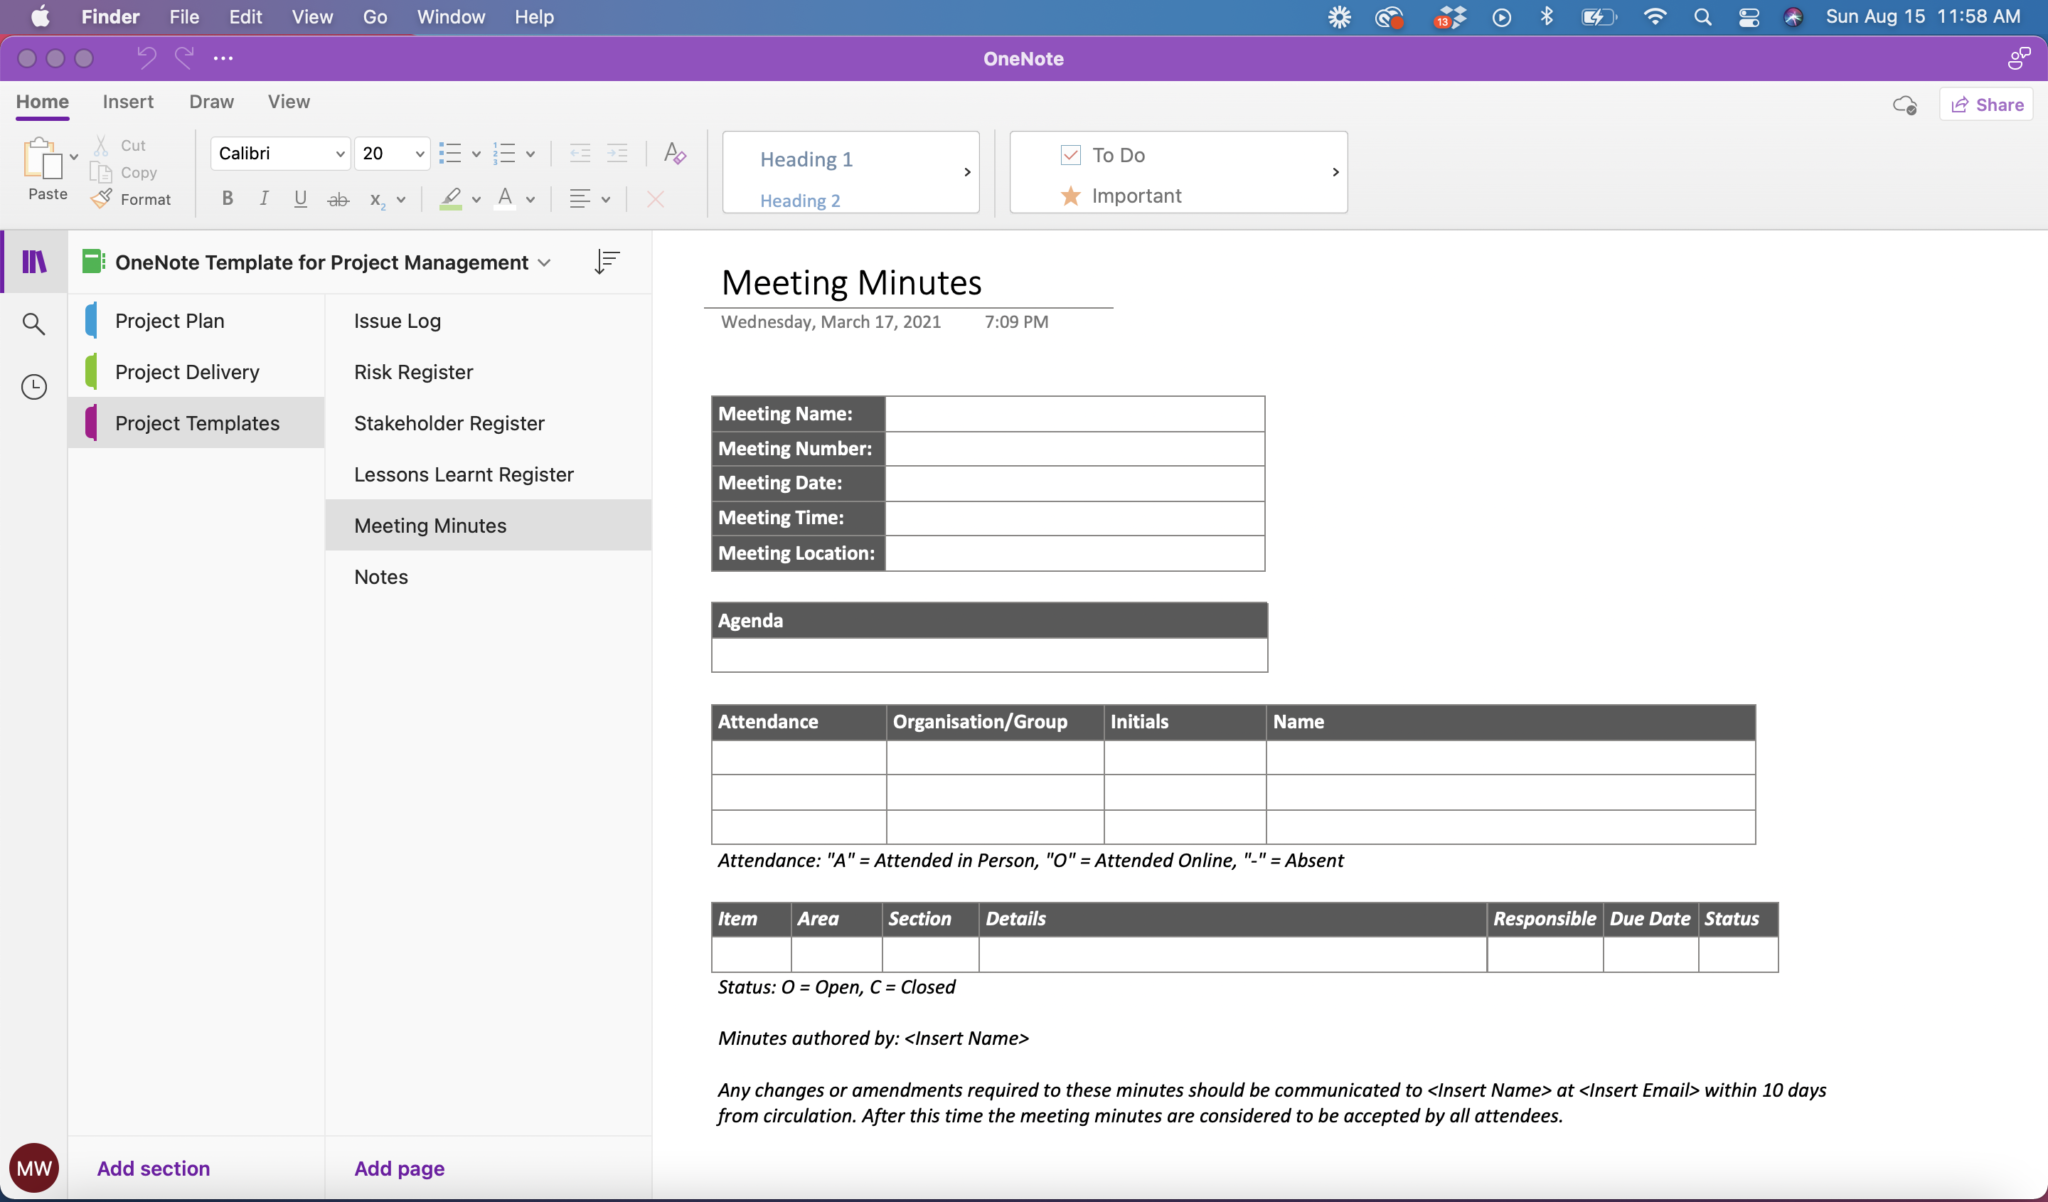Expand the notebook name dropdown chevron

click(544, 263)
